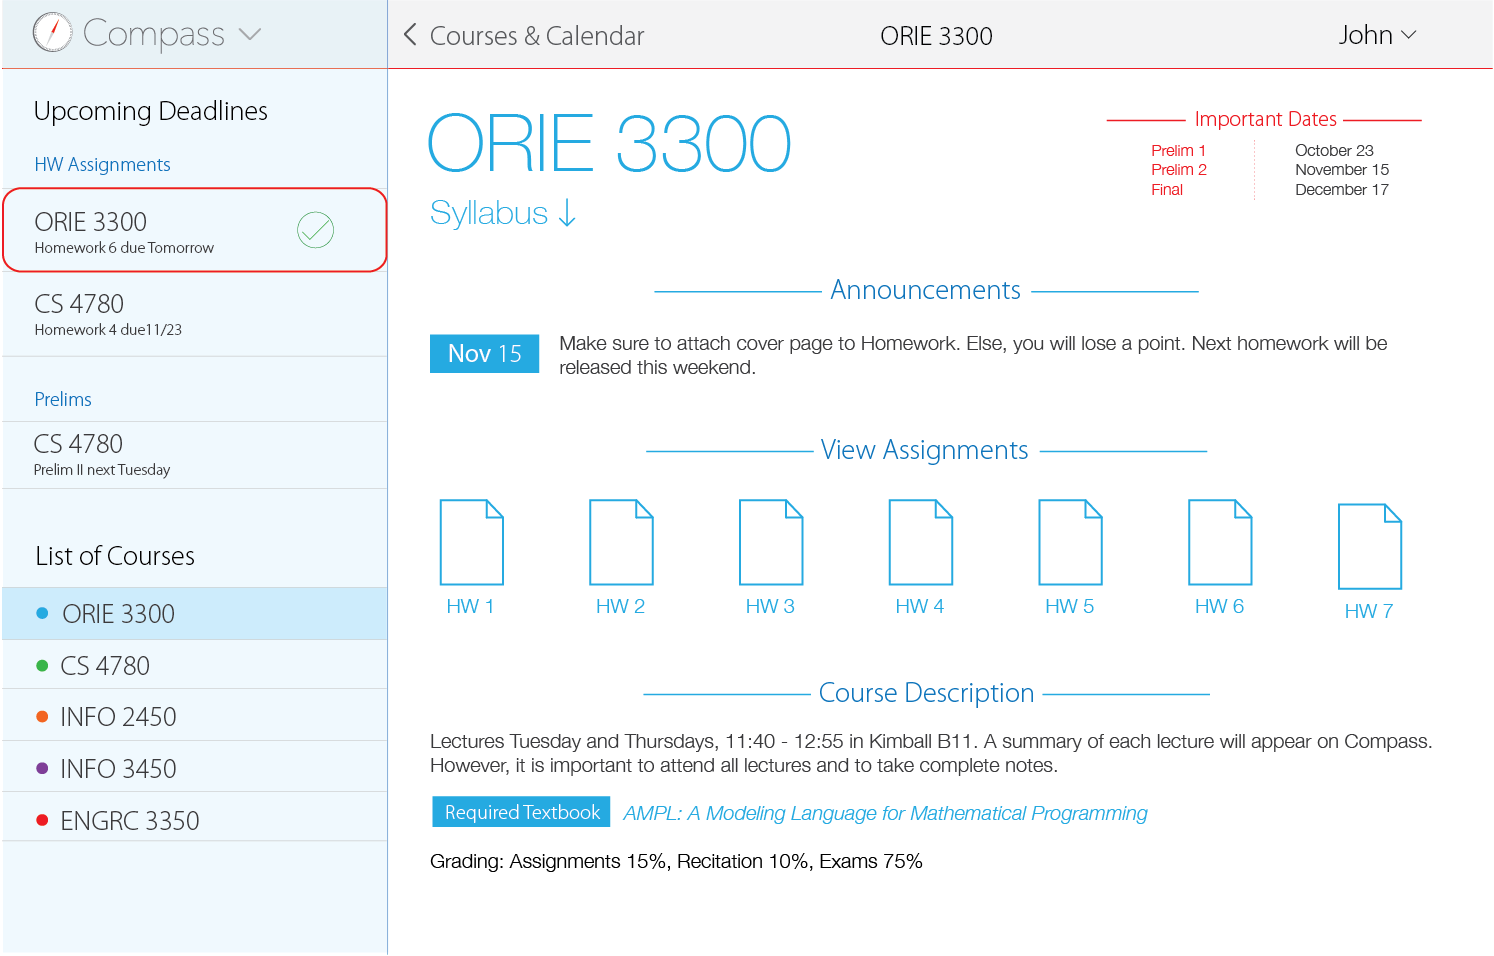Click the Grading breakdown text

pos(676,861)
